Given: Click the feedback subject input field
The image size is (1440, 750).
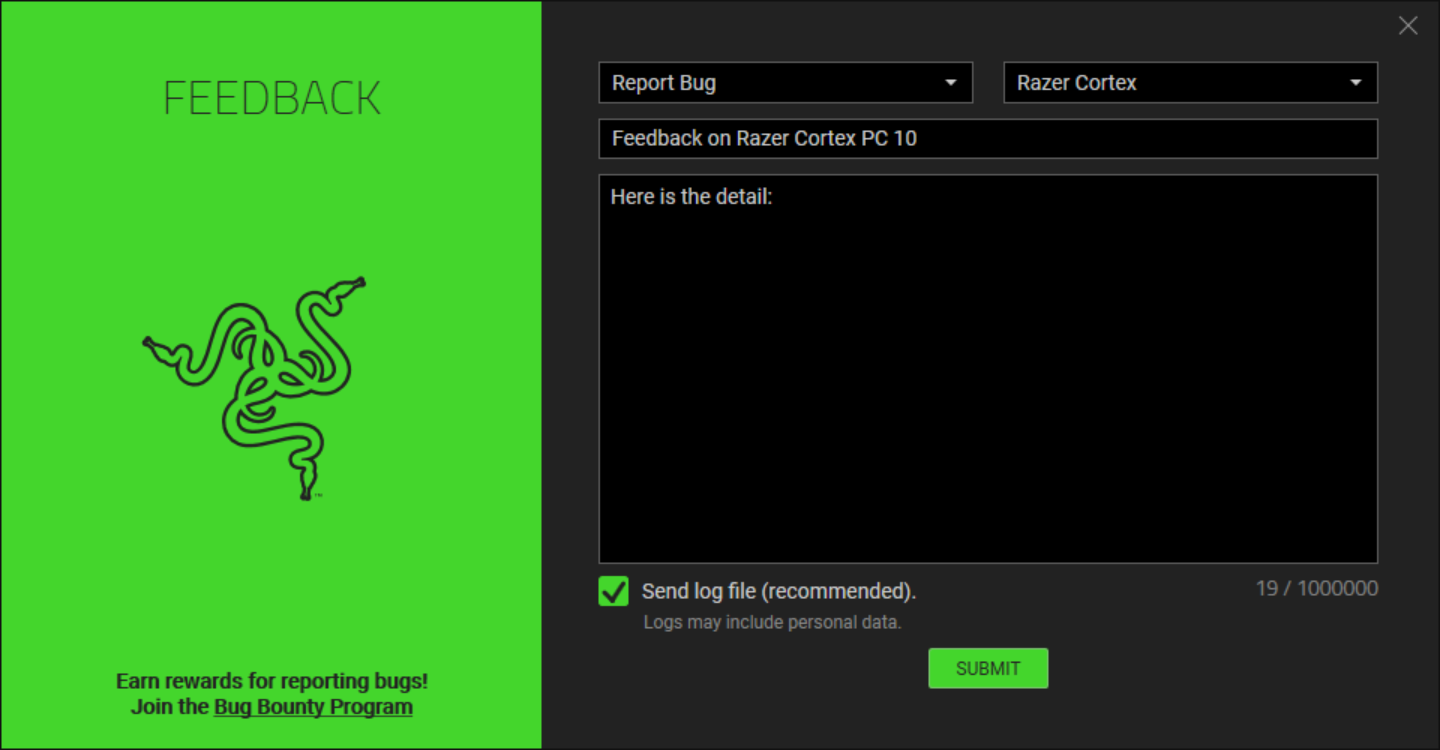Looking at the screenshot, I should 988,139.
